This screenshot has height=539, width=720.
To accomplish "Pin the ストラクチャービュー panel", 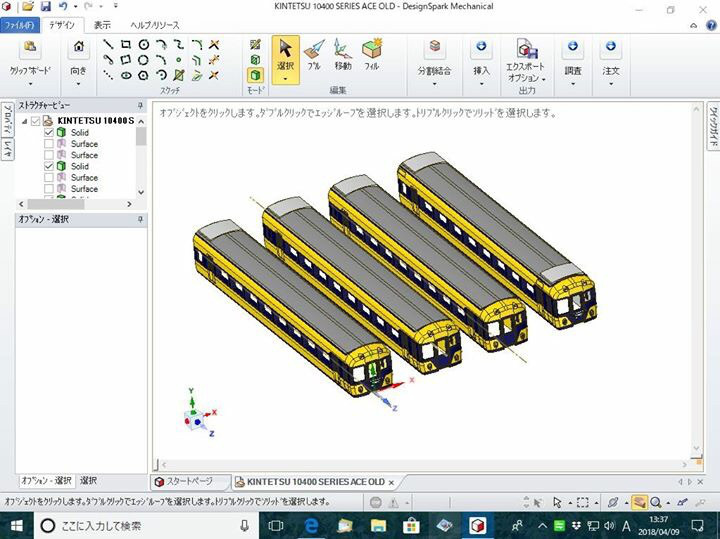I will pos(141,106).
